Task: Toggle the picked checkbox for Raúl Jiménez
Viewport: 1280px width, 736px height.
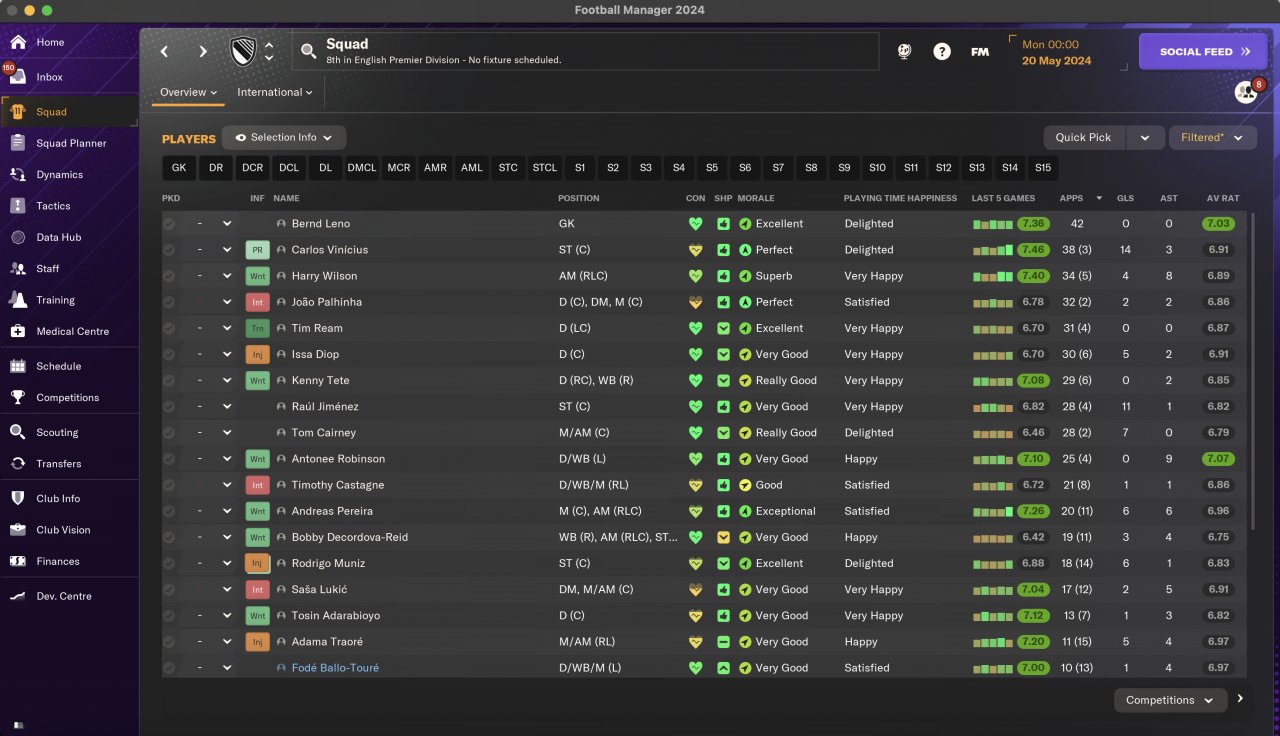Action: (169, 407)
